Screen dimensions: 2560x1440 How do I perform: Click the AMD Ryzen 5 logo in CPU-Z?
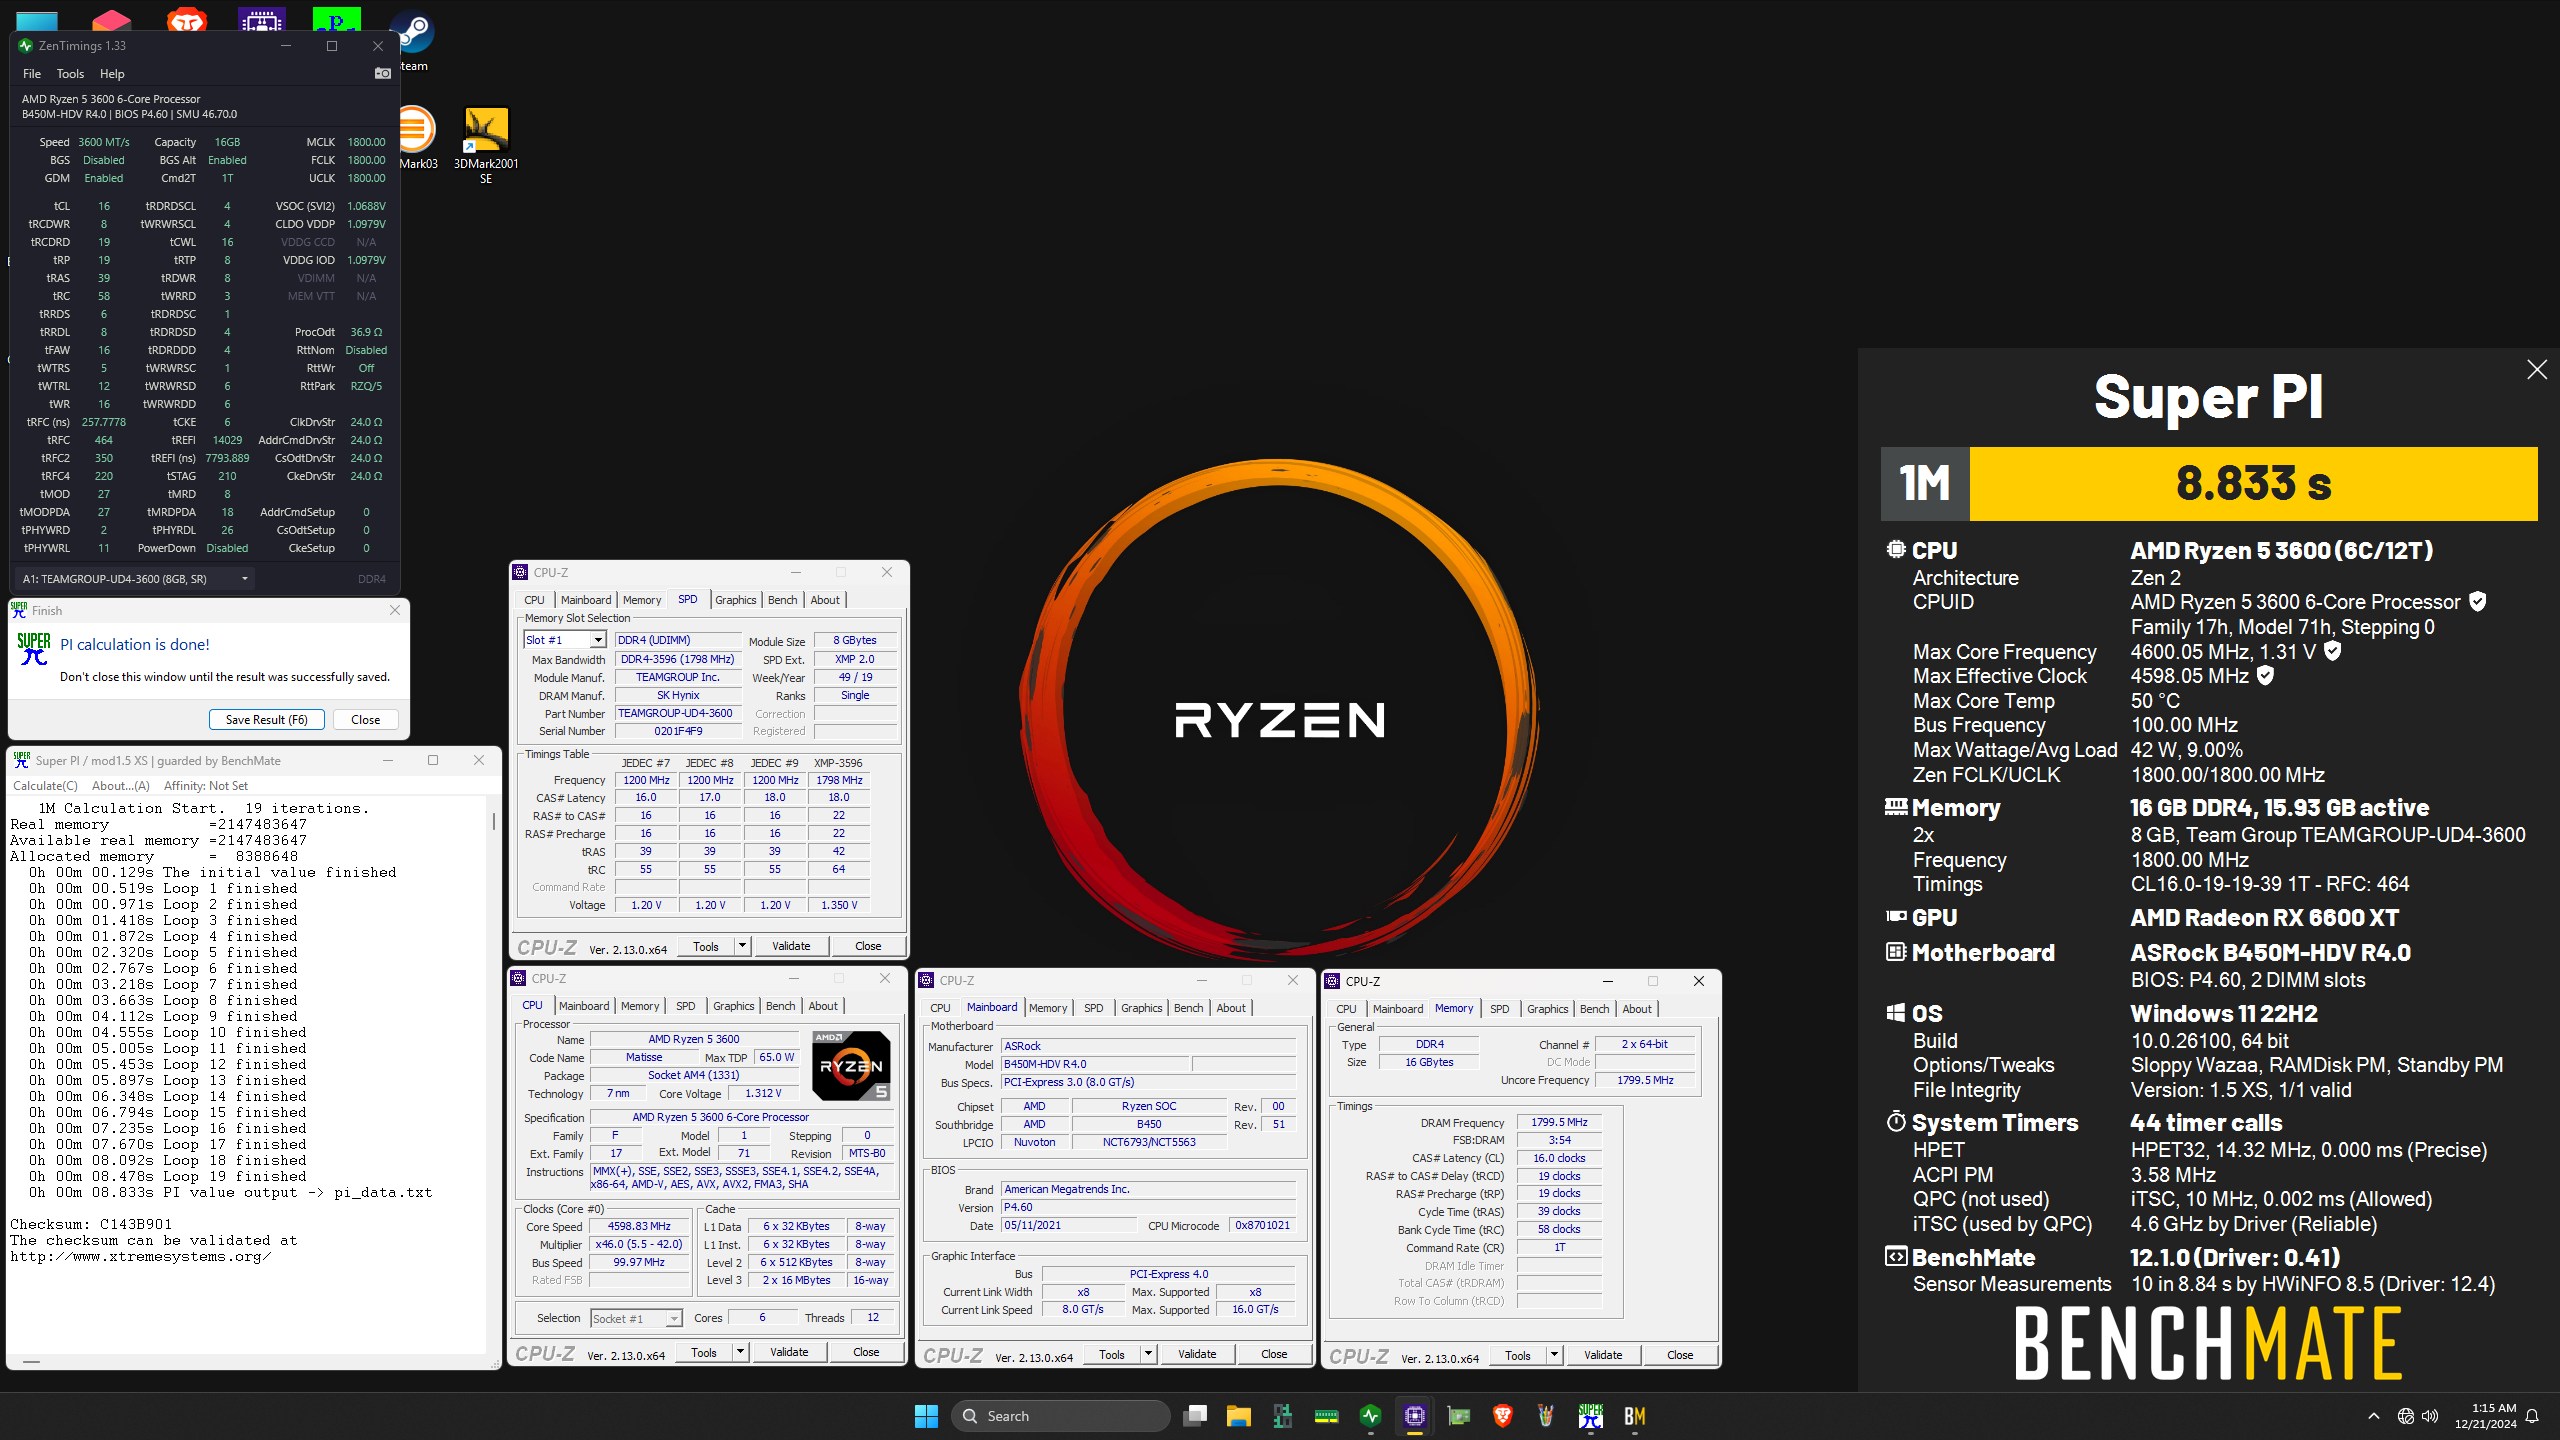point(850,1066)
